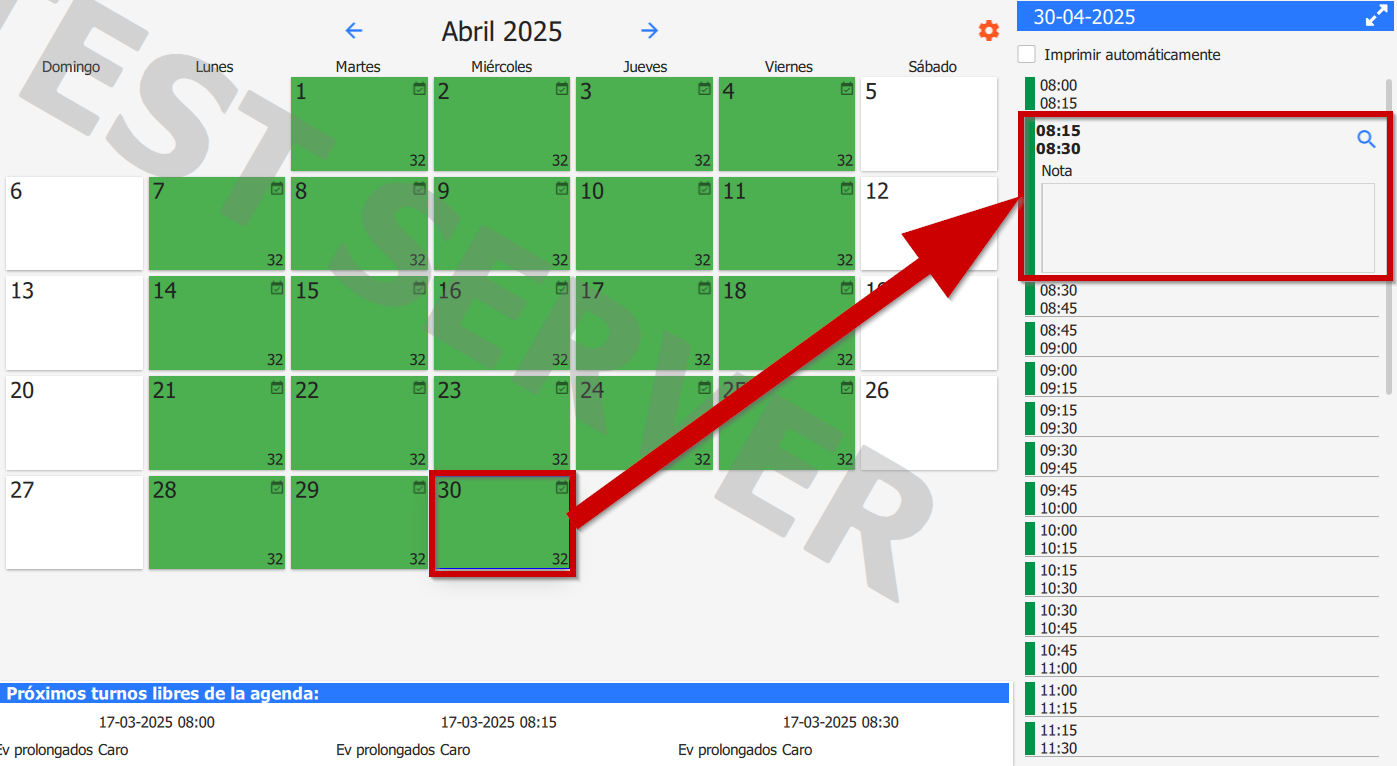
Task: Select Saturday 5 in the calendar
Action: [x=929, y=124]
